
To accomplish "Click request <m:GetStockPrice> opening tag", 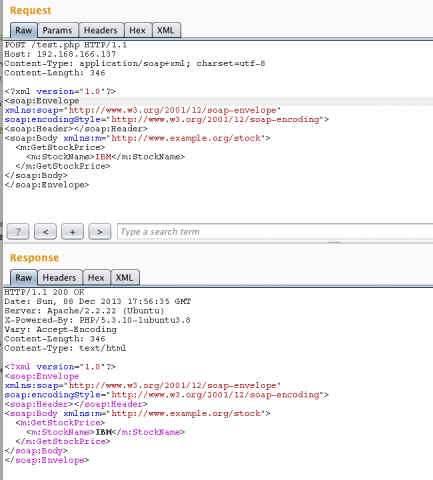I will click(x=60, y=147).
